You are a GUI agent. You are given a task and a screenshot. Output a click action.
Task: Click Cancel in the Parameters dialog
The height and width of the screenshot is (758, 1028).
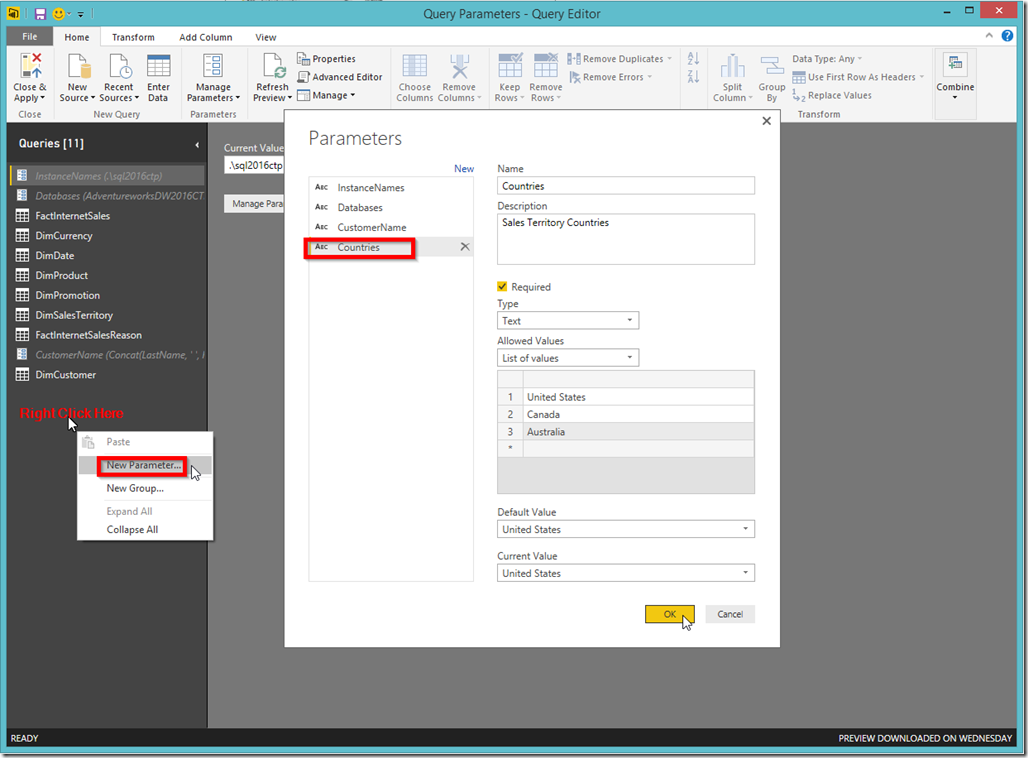(x=730, y=614)
